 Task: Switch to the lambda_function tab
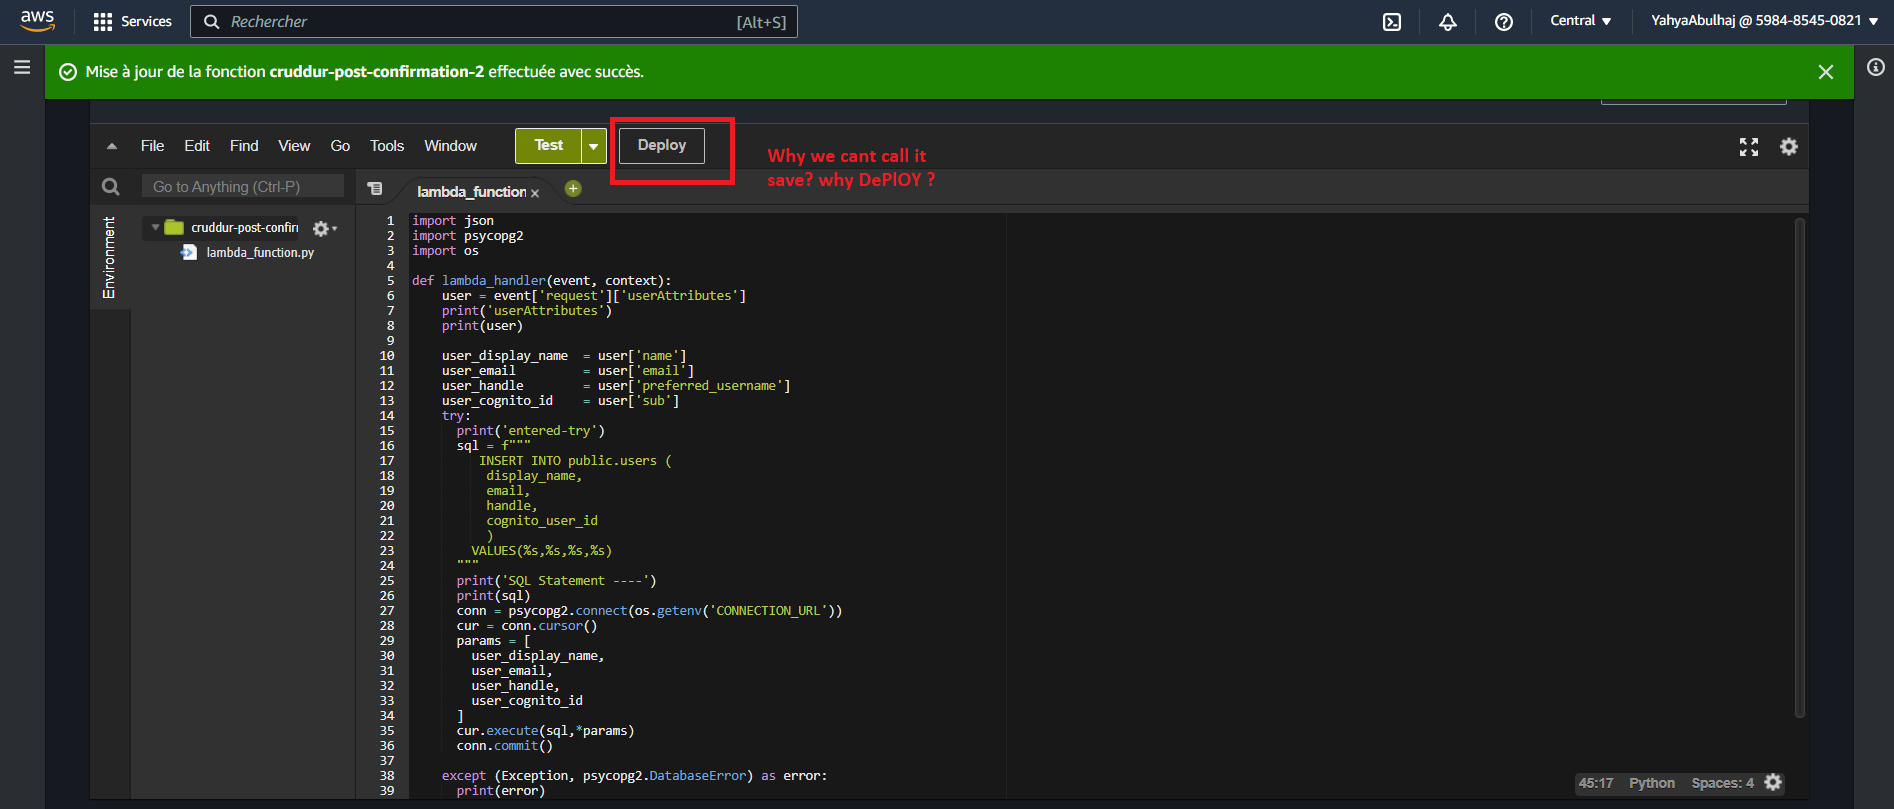point(471,192)
